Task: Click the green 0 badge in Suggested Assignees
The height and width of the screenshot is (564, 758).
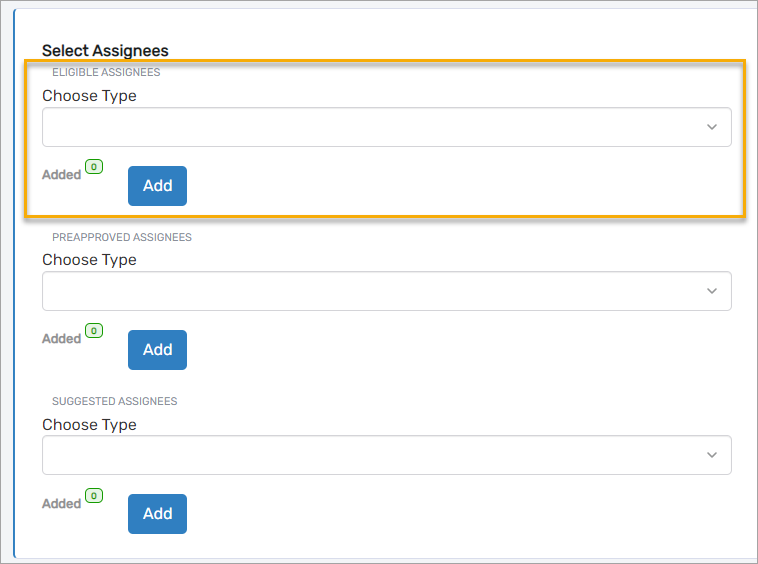Action: tap(94, 495)
